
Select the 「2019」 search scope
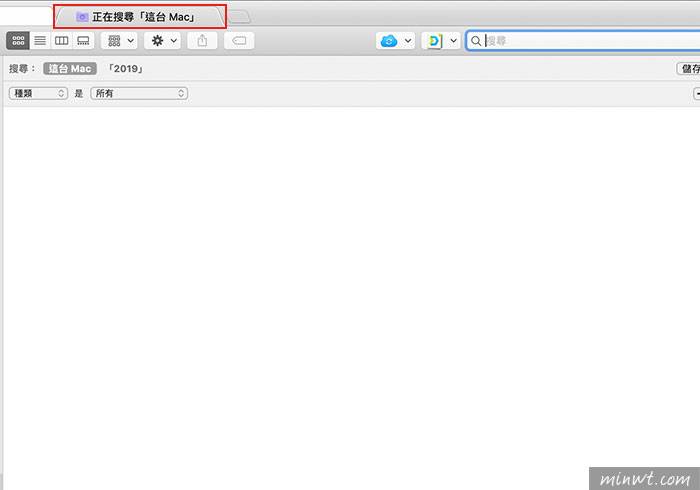(125, 69)
